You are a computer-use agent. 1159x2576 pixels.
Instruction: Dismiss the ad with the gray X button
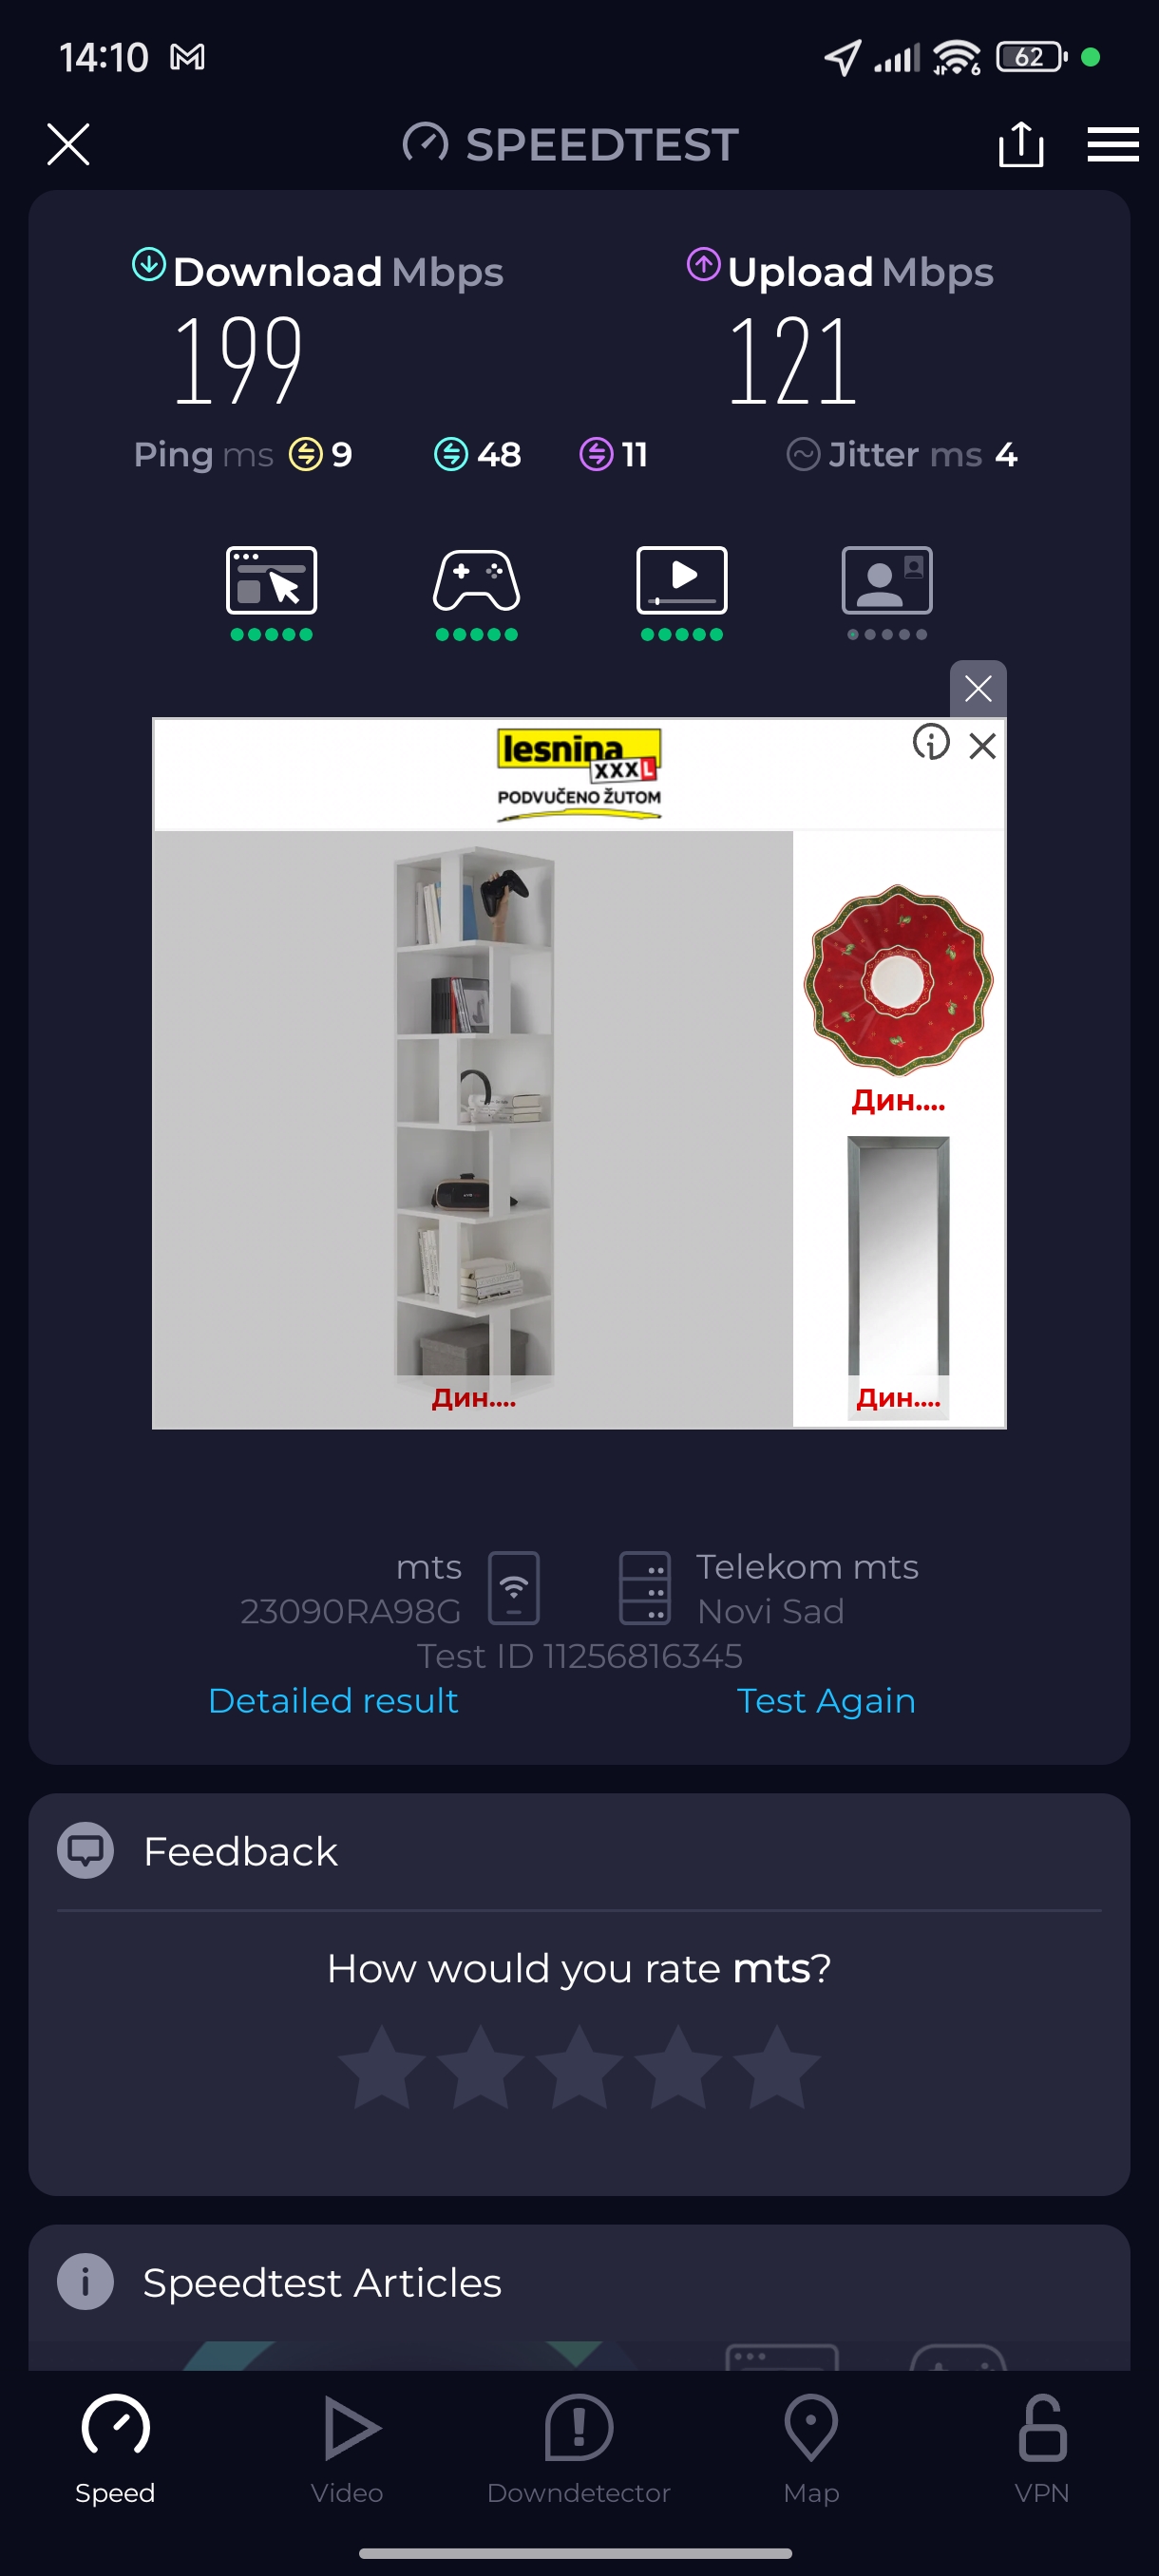pos(977,688)
